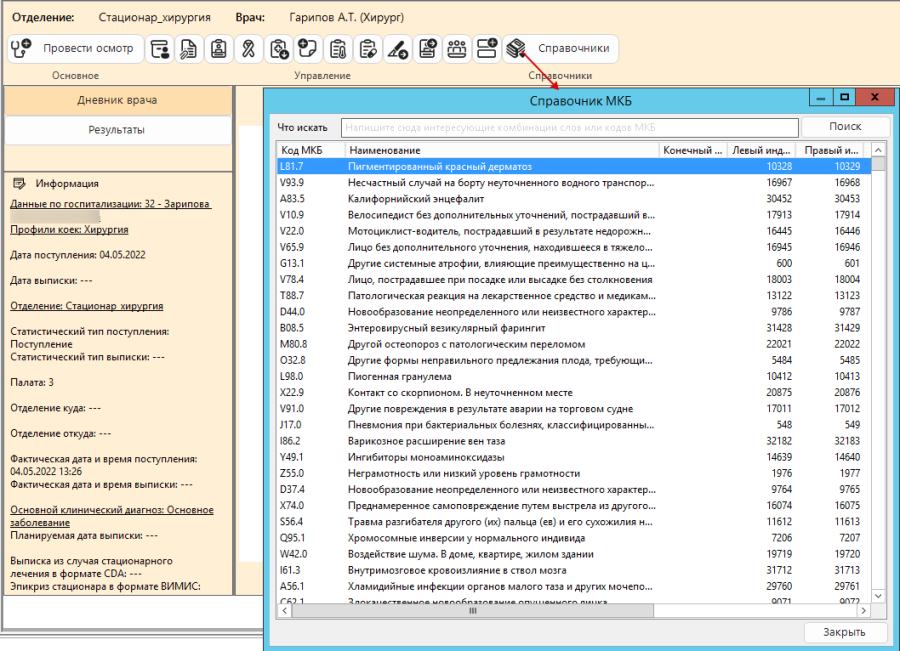Open the patient archive card icon
The height and width of the screenshot is (651, 900).
click(x=160, y=49)
